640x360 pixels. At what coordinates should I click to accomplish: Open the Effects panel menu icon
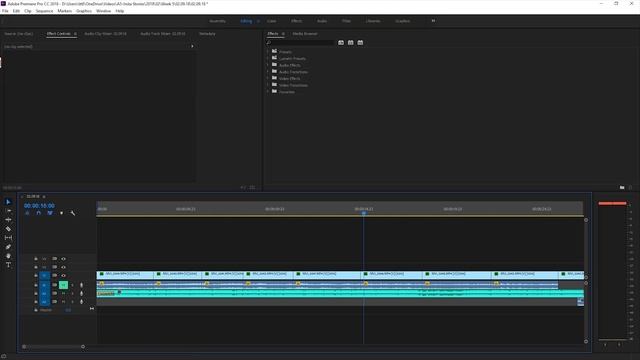coord(283,34)
